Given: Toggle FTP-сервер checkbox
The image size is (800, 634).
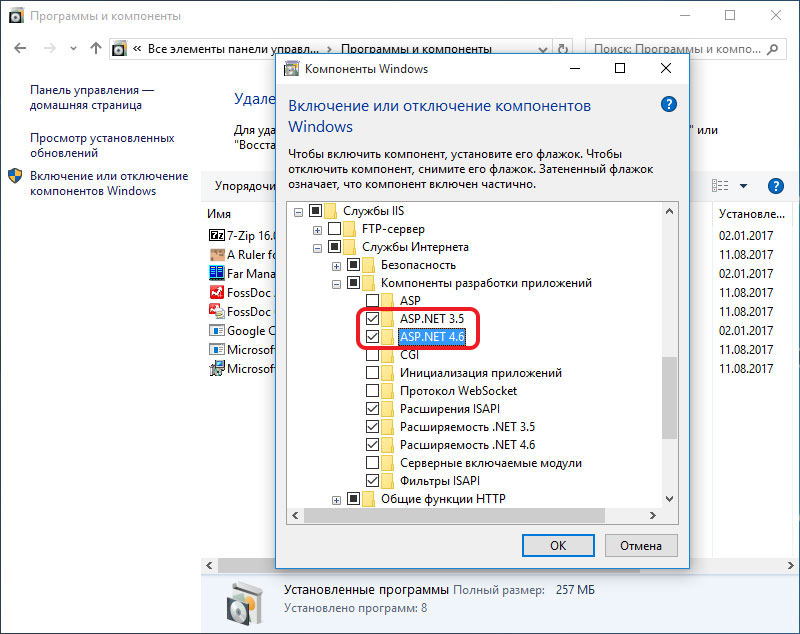Looking at the screenshot, I should (335, 229).
